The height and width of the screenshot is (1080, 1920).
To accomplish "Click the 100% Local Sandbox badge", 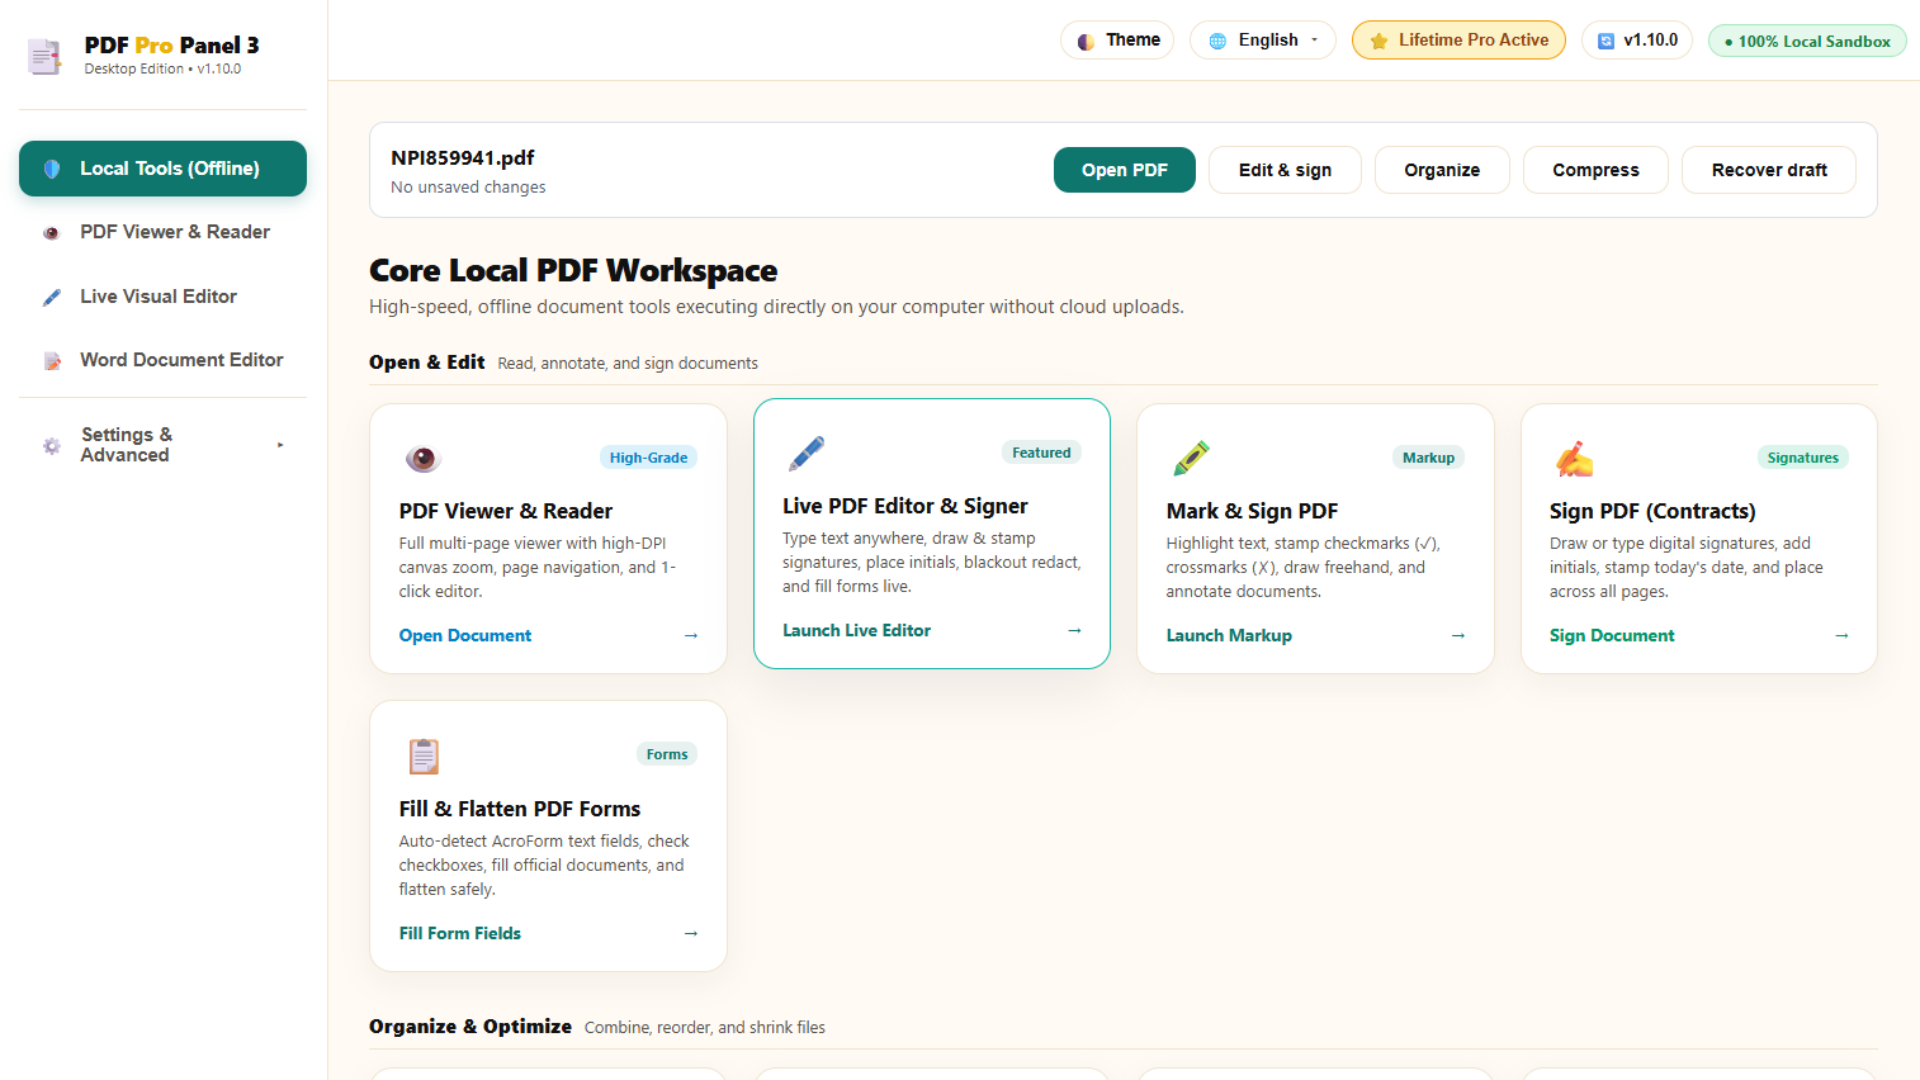I will (1807, 41).
